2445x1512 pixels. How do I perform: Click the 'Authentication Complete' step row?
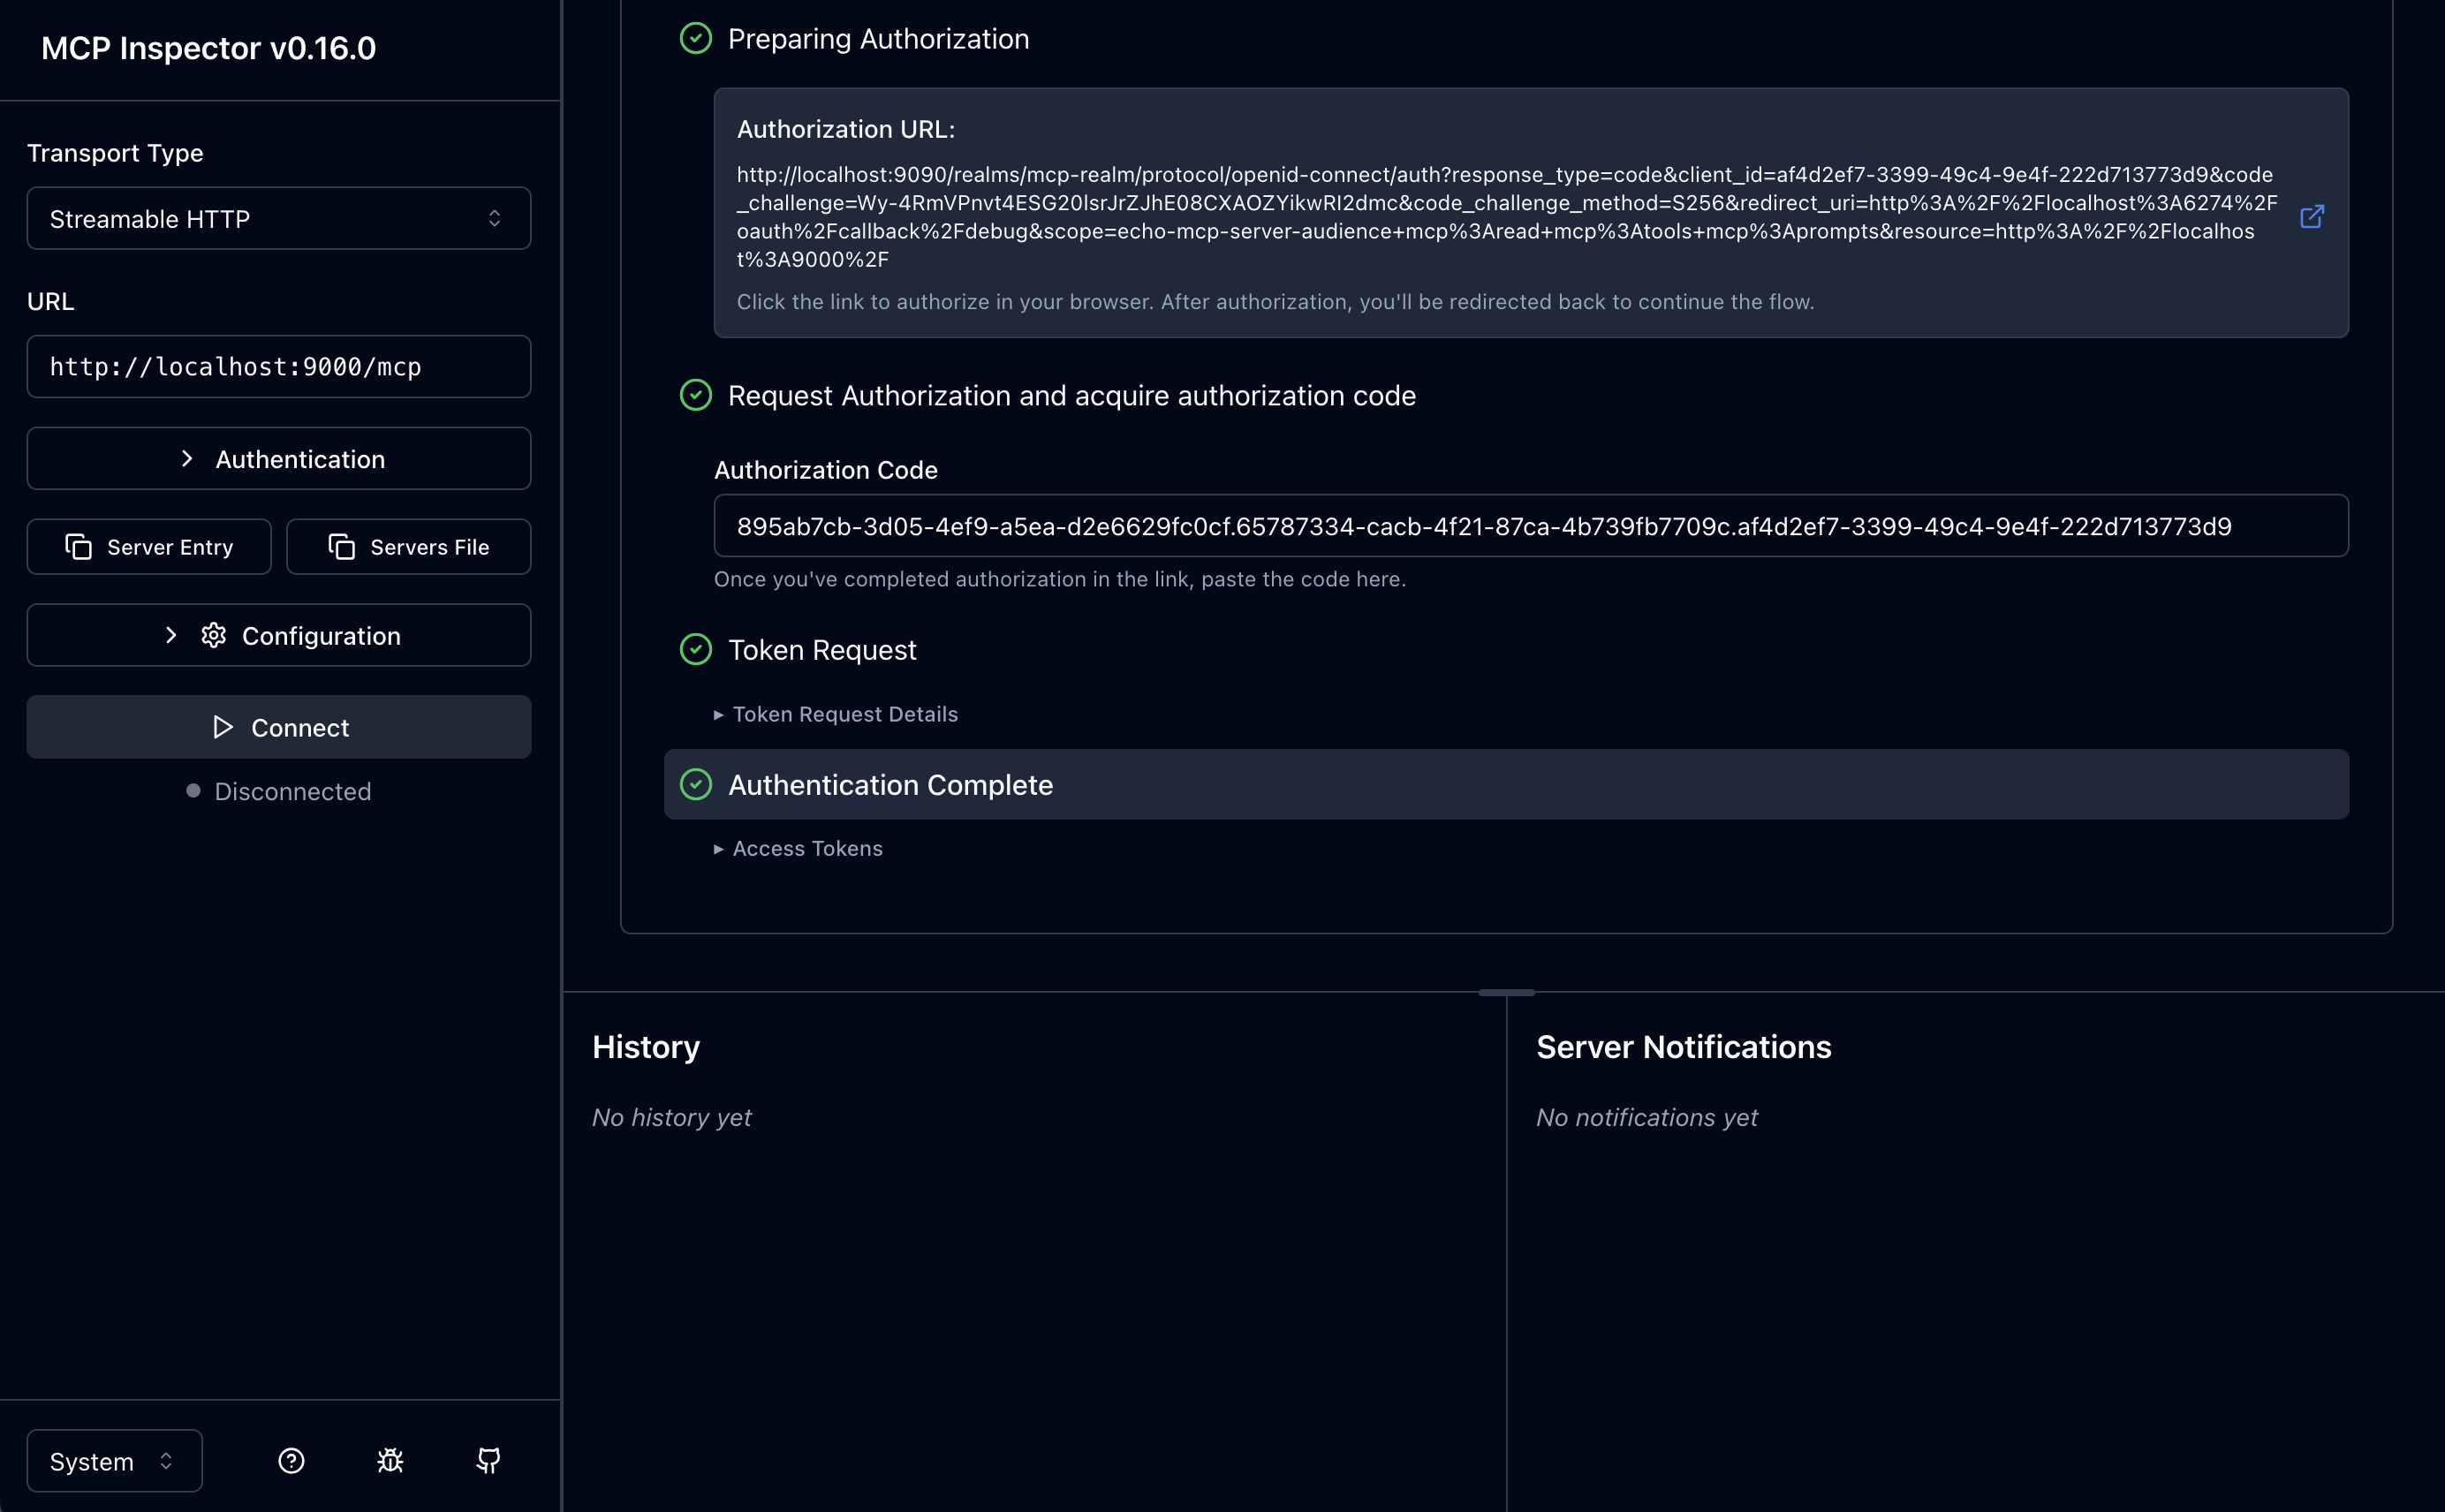point(1506,784)
